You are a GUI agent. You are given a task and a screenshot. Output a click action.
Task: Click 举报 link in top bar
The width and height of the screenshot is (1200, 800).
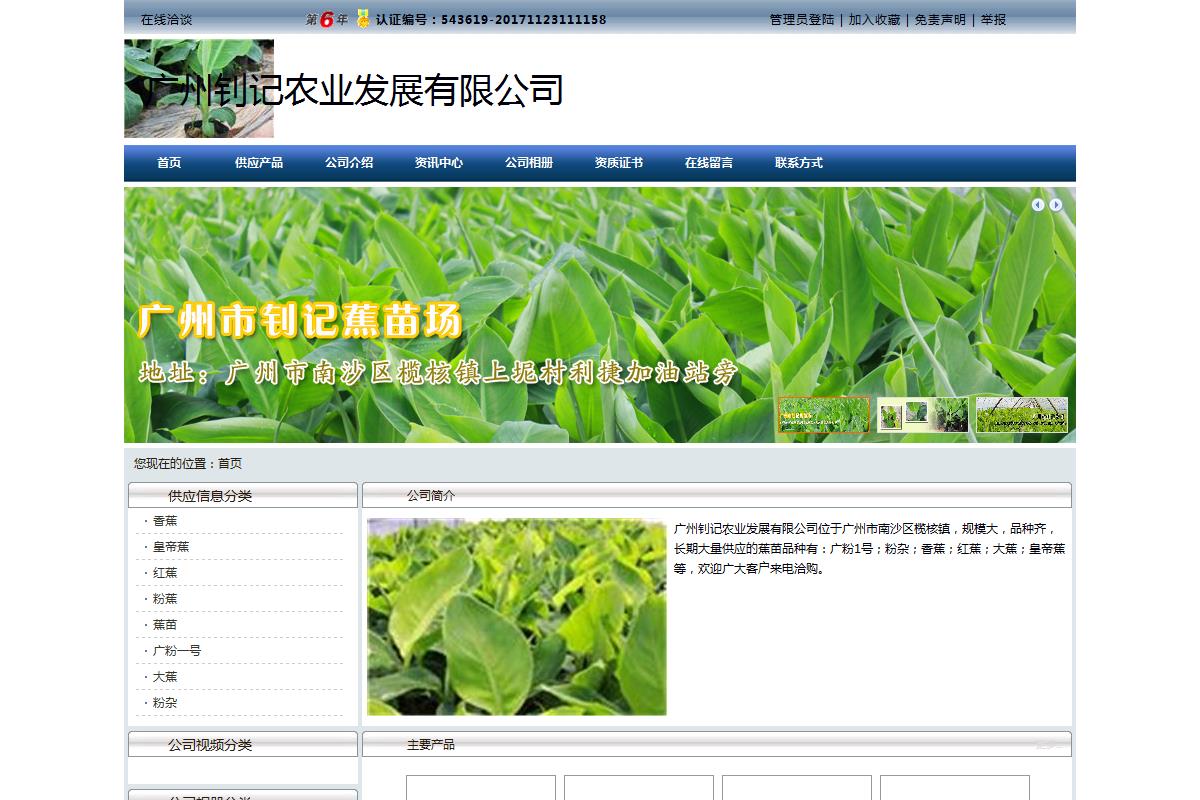(993, 20)
